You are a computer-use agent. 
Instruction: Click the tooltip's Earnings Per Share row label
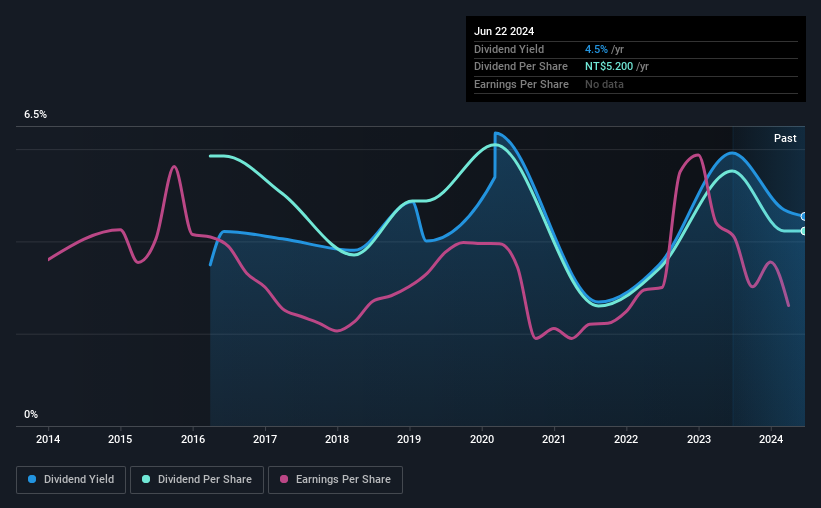tap(521, 84)
